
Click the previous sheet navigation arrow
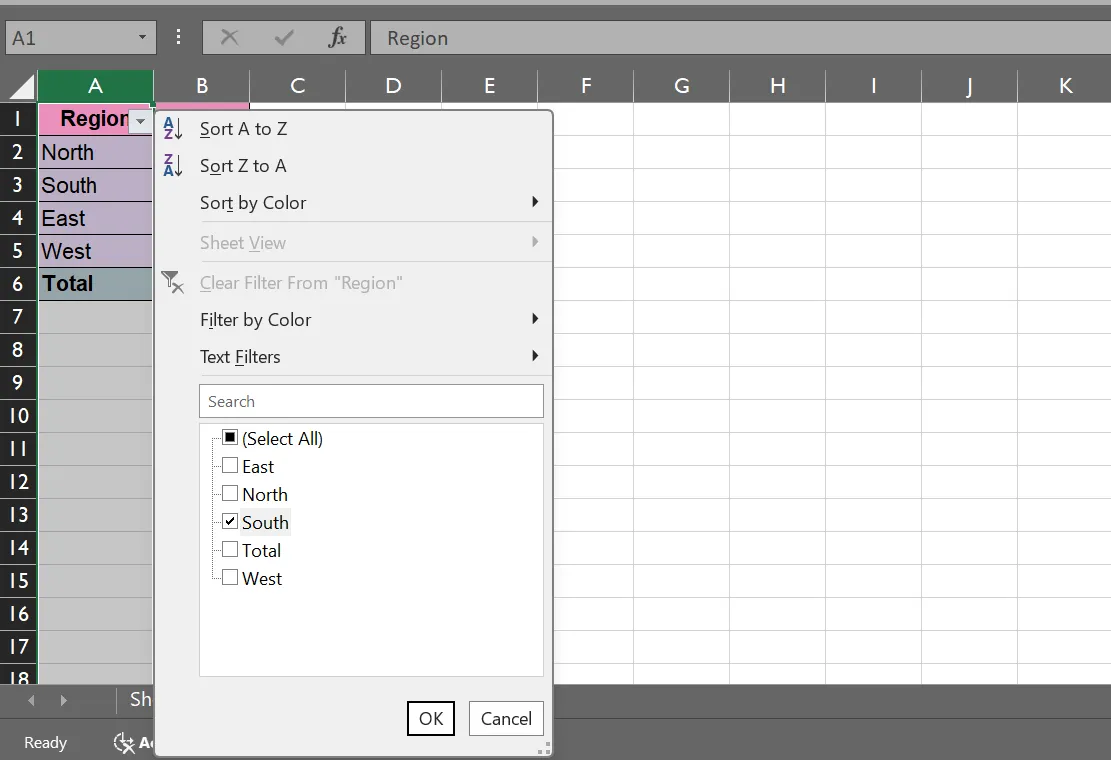(31, 701)
